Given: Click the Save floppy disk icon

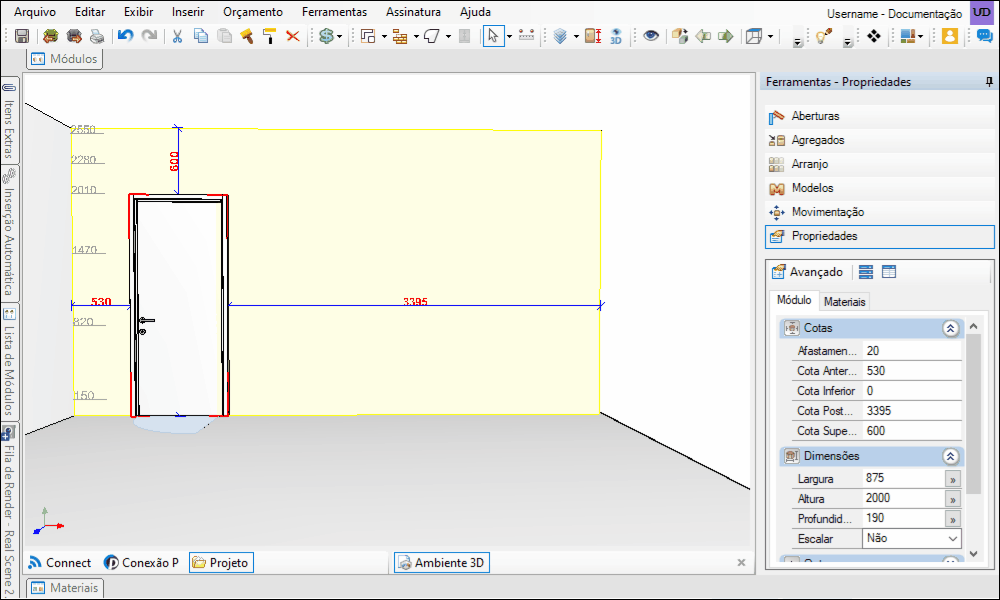Looking at the screenshot, I should 22,36.
